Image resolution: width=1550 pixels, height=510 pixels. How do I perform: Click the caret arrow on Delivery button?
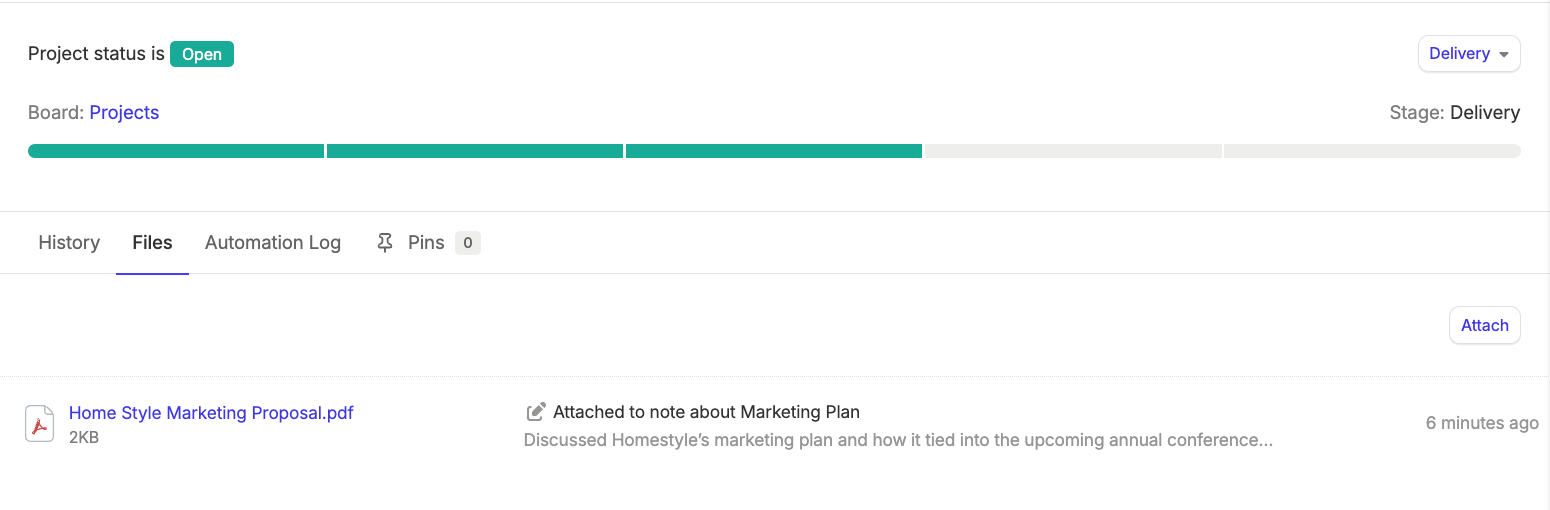point(1503,55)
